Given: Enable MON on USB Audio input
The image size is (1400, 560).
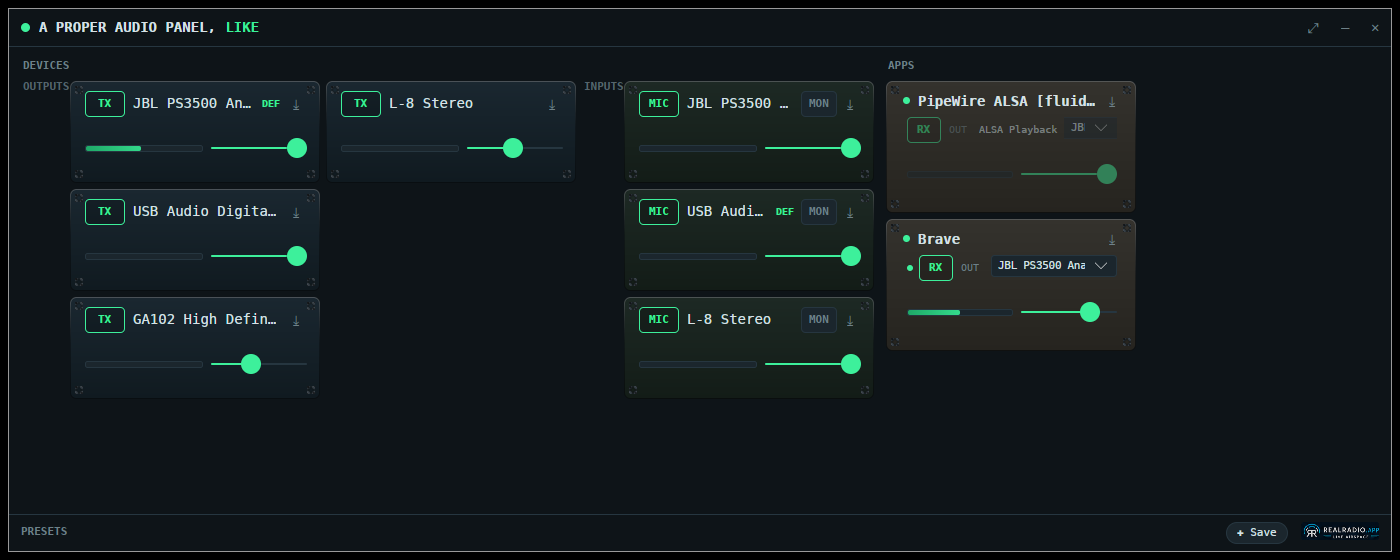Looking at the screenshot, I should [x=819, y=212].
